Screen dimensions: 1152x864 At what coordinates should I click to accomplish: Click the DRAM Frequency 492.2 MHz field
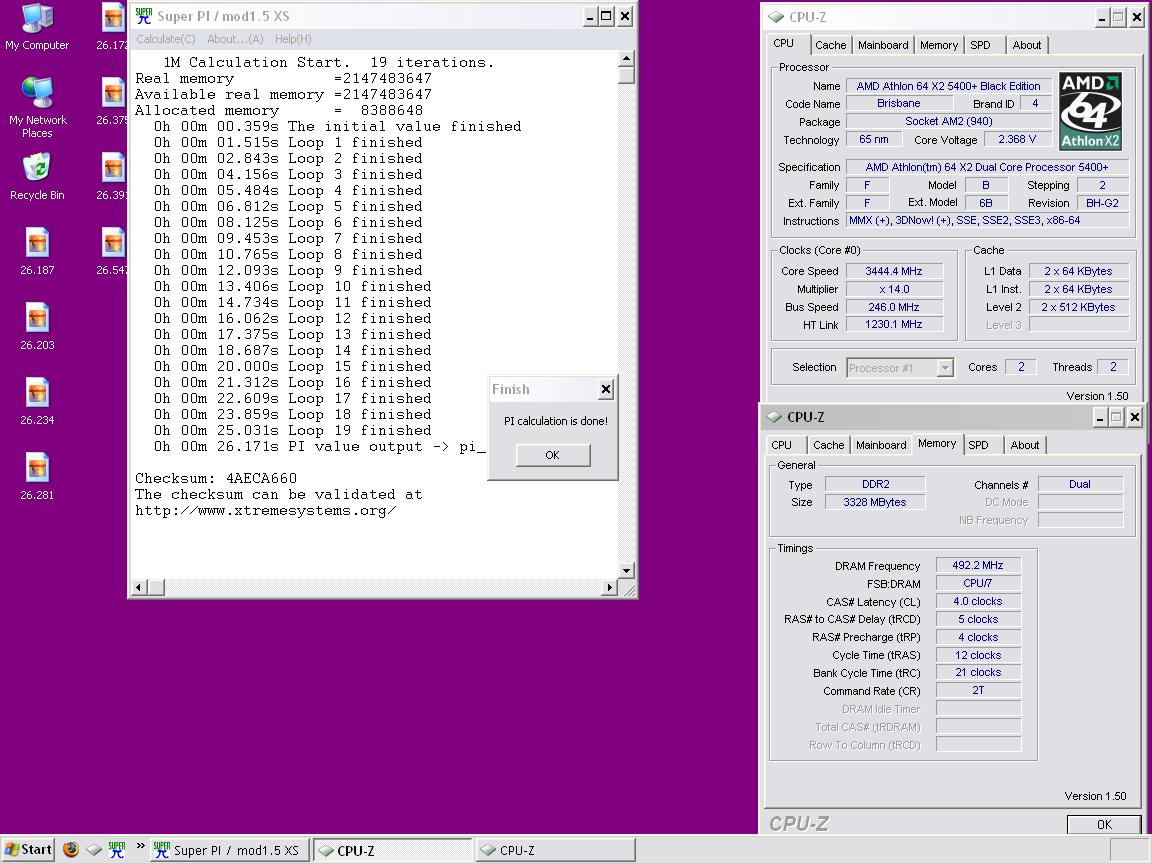pyautogui.click(x=978, y=565)
